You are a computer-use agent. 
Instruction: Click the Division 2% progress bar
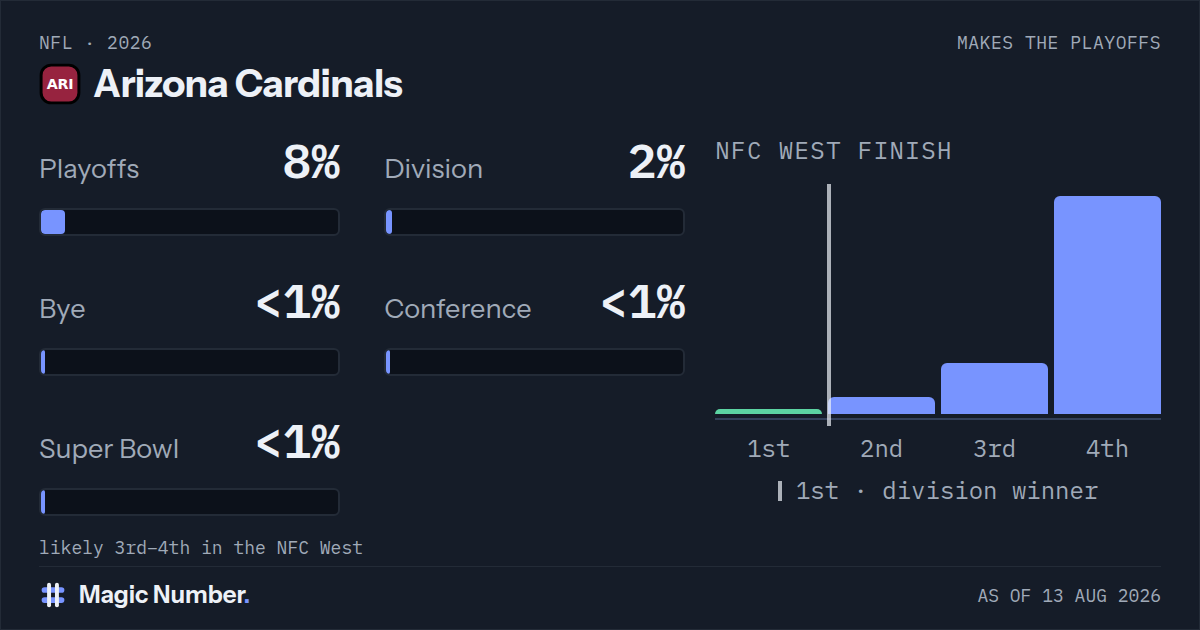(x=534, y=222)
